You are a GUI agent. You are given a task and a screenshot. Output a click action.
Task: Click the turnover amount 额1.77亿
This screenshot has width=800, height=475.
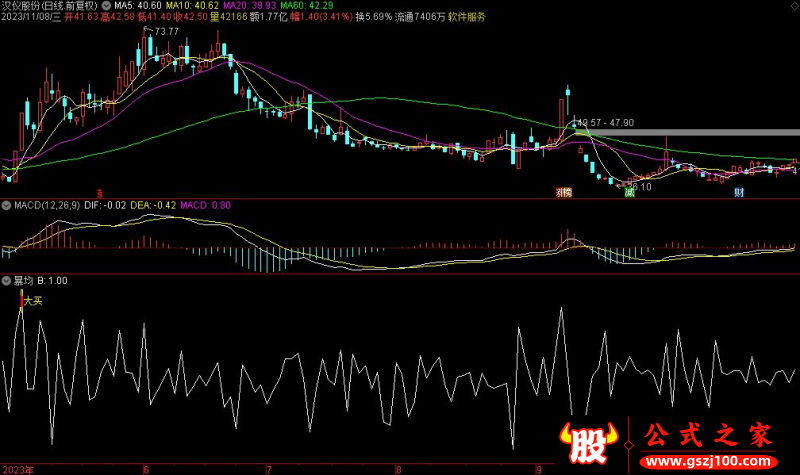click(269, 17)
